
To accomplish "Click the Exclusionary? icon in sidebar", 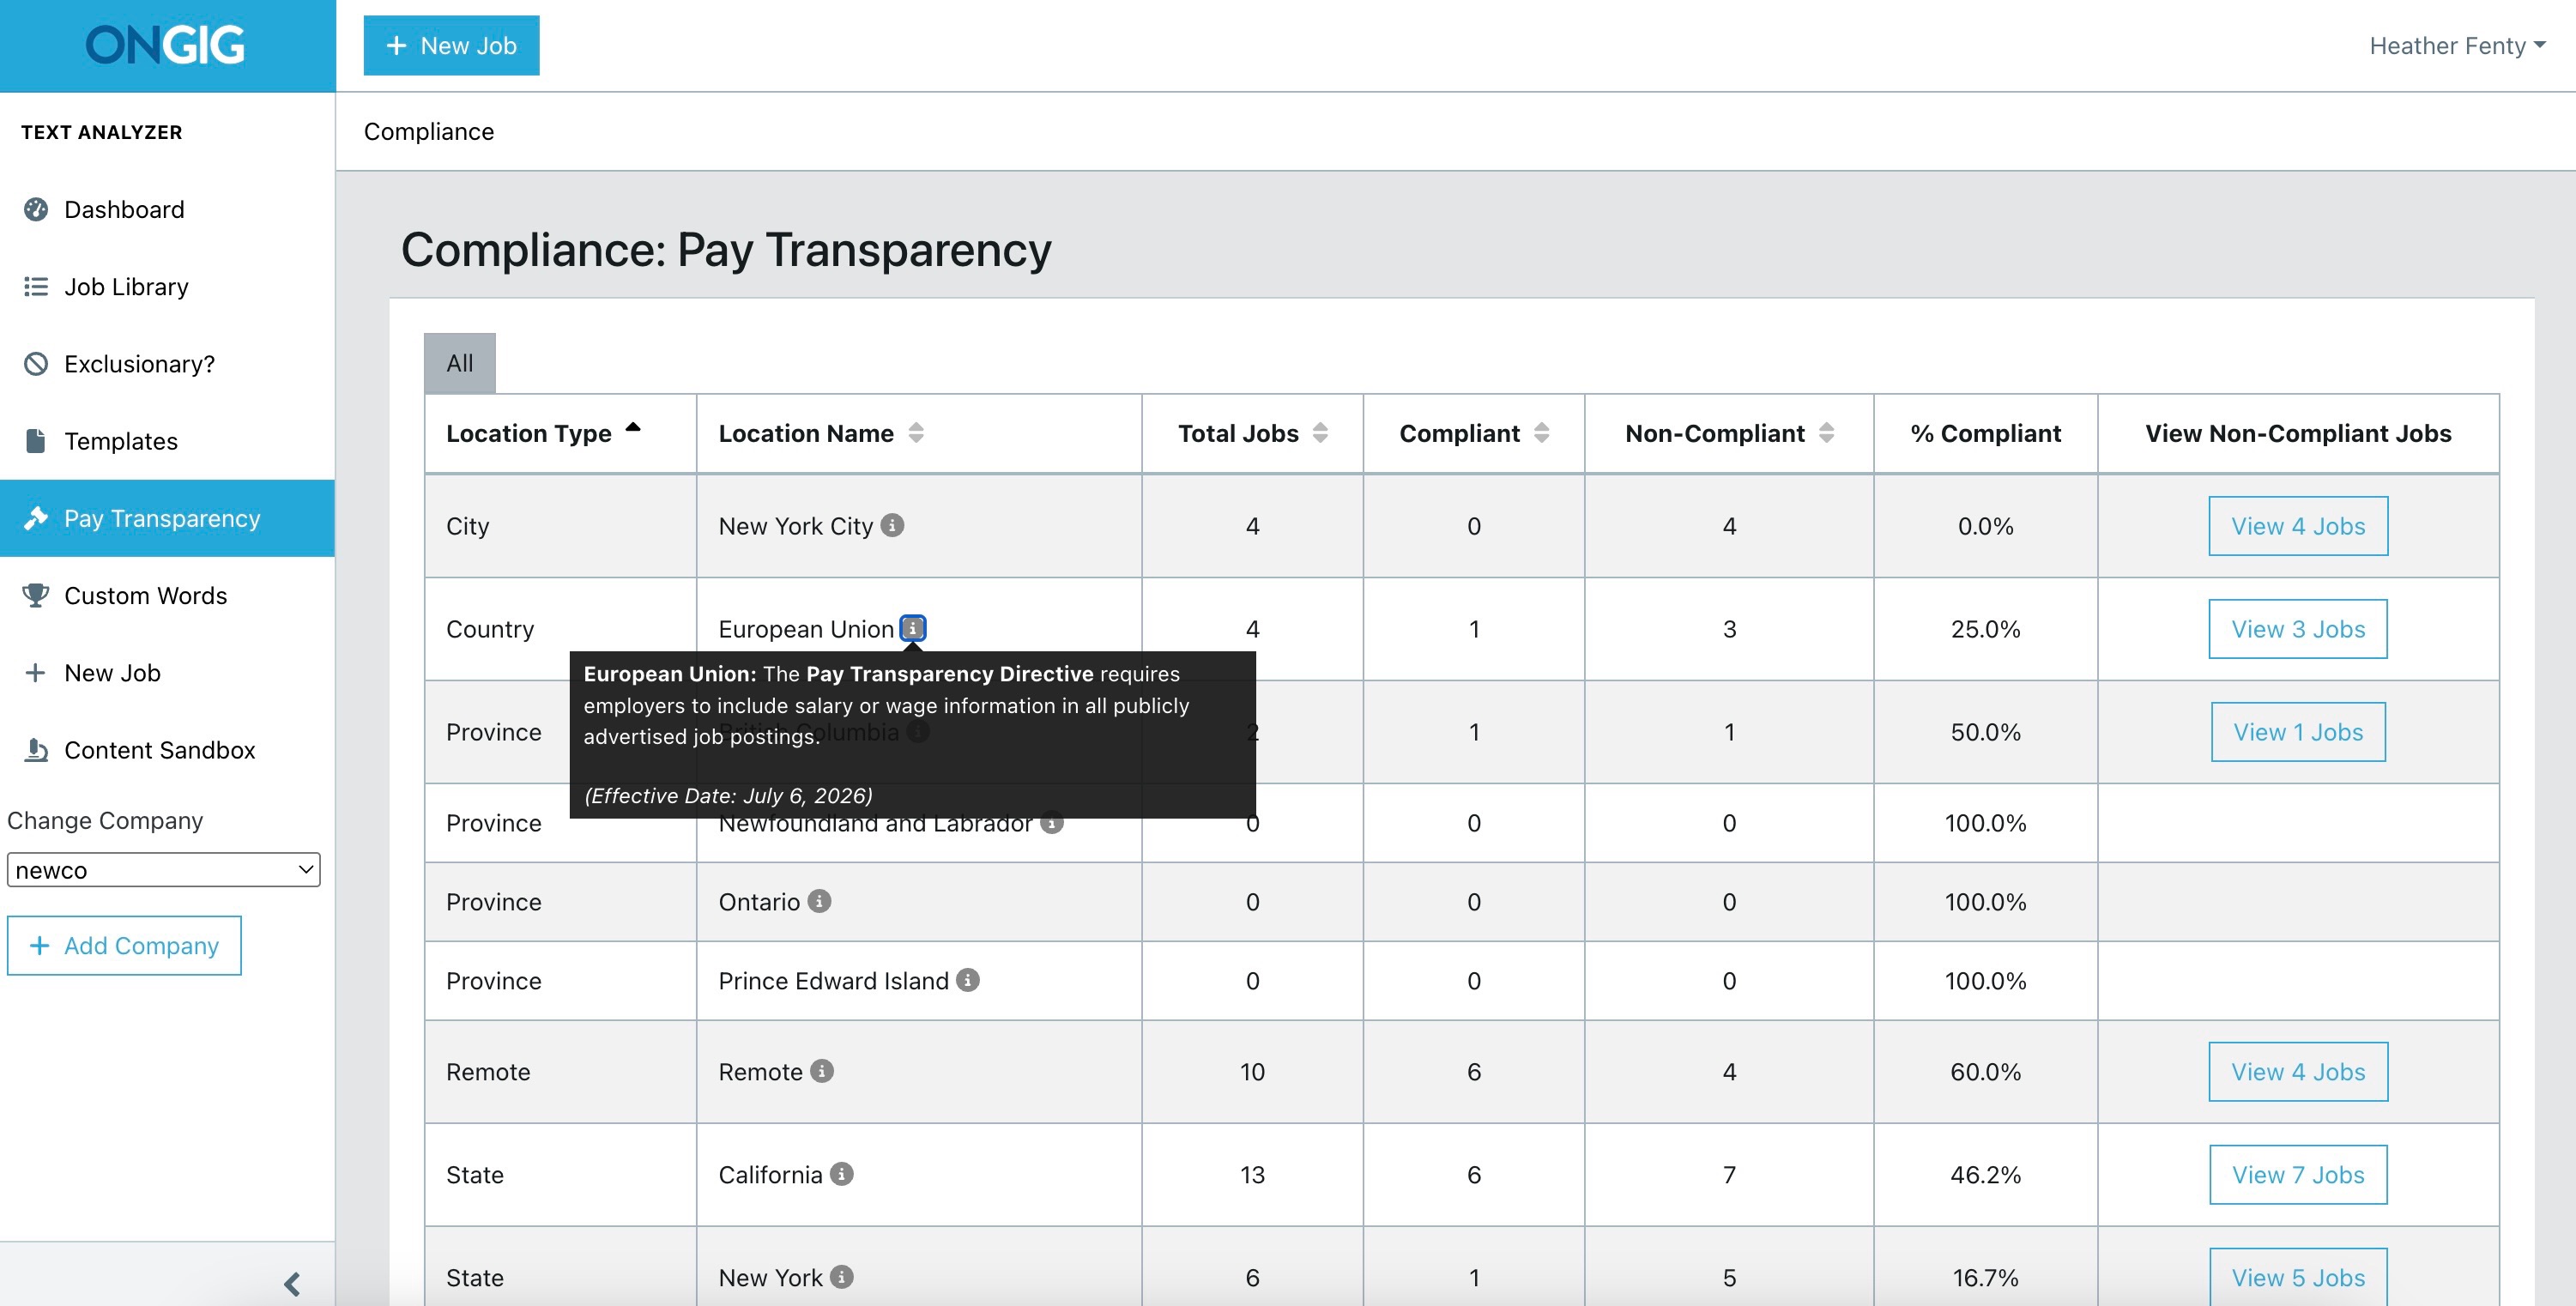I will [x=37, y=363].
